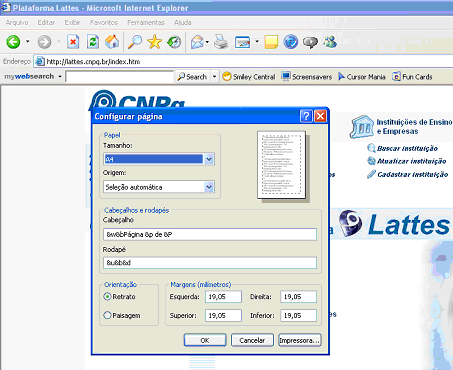Click the mywebsearch search text box

119,77
